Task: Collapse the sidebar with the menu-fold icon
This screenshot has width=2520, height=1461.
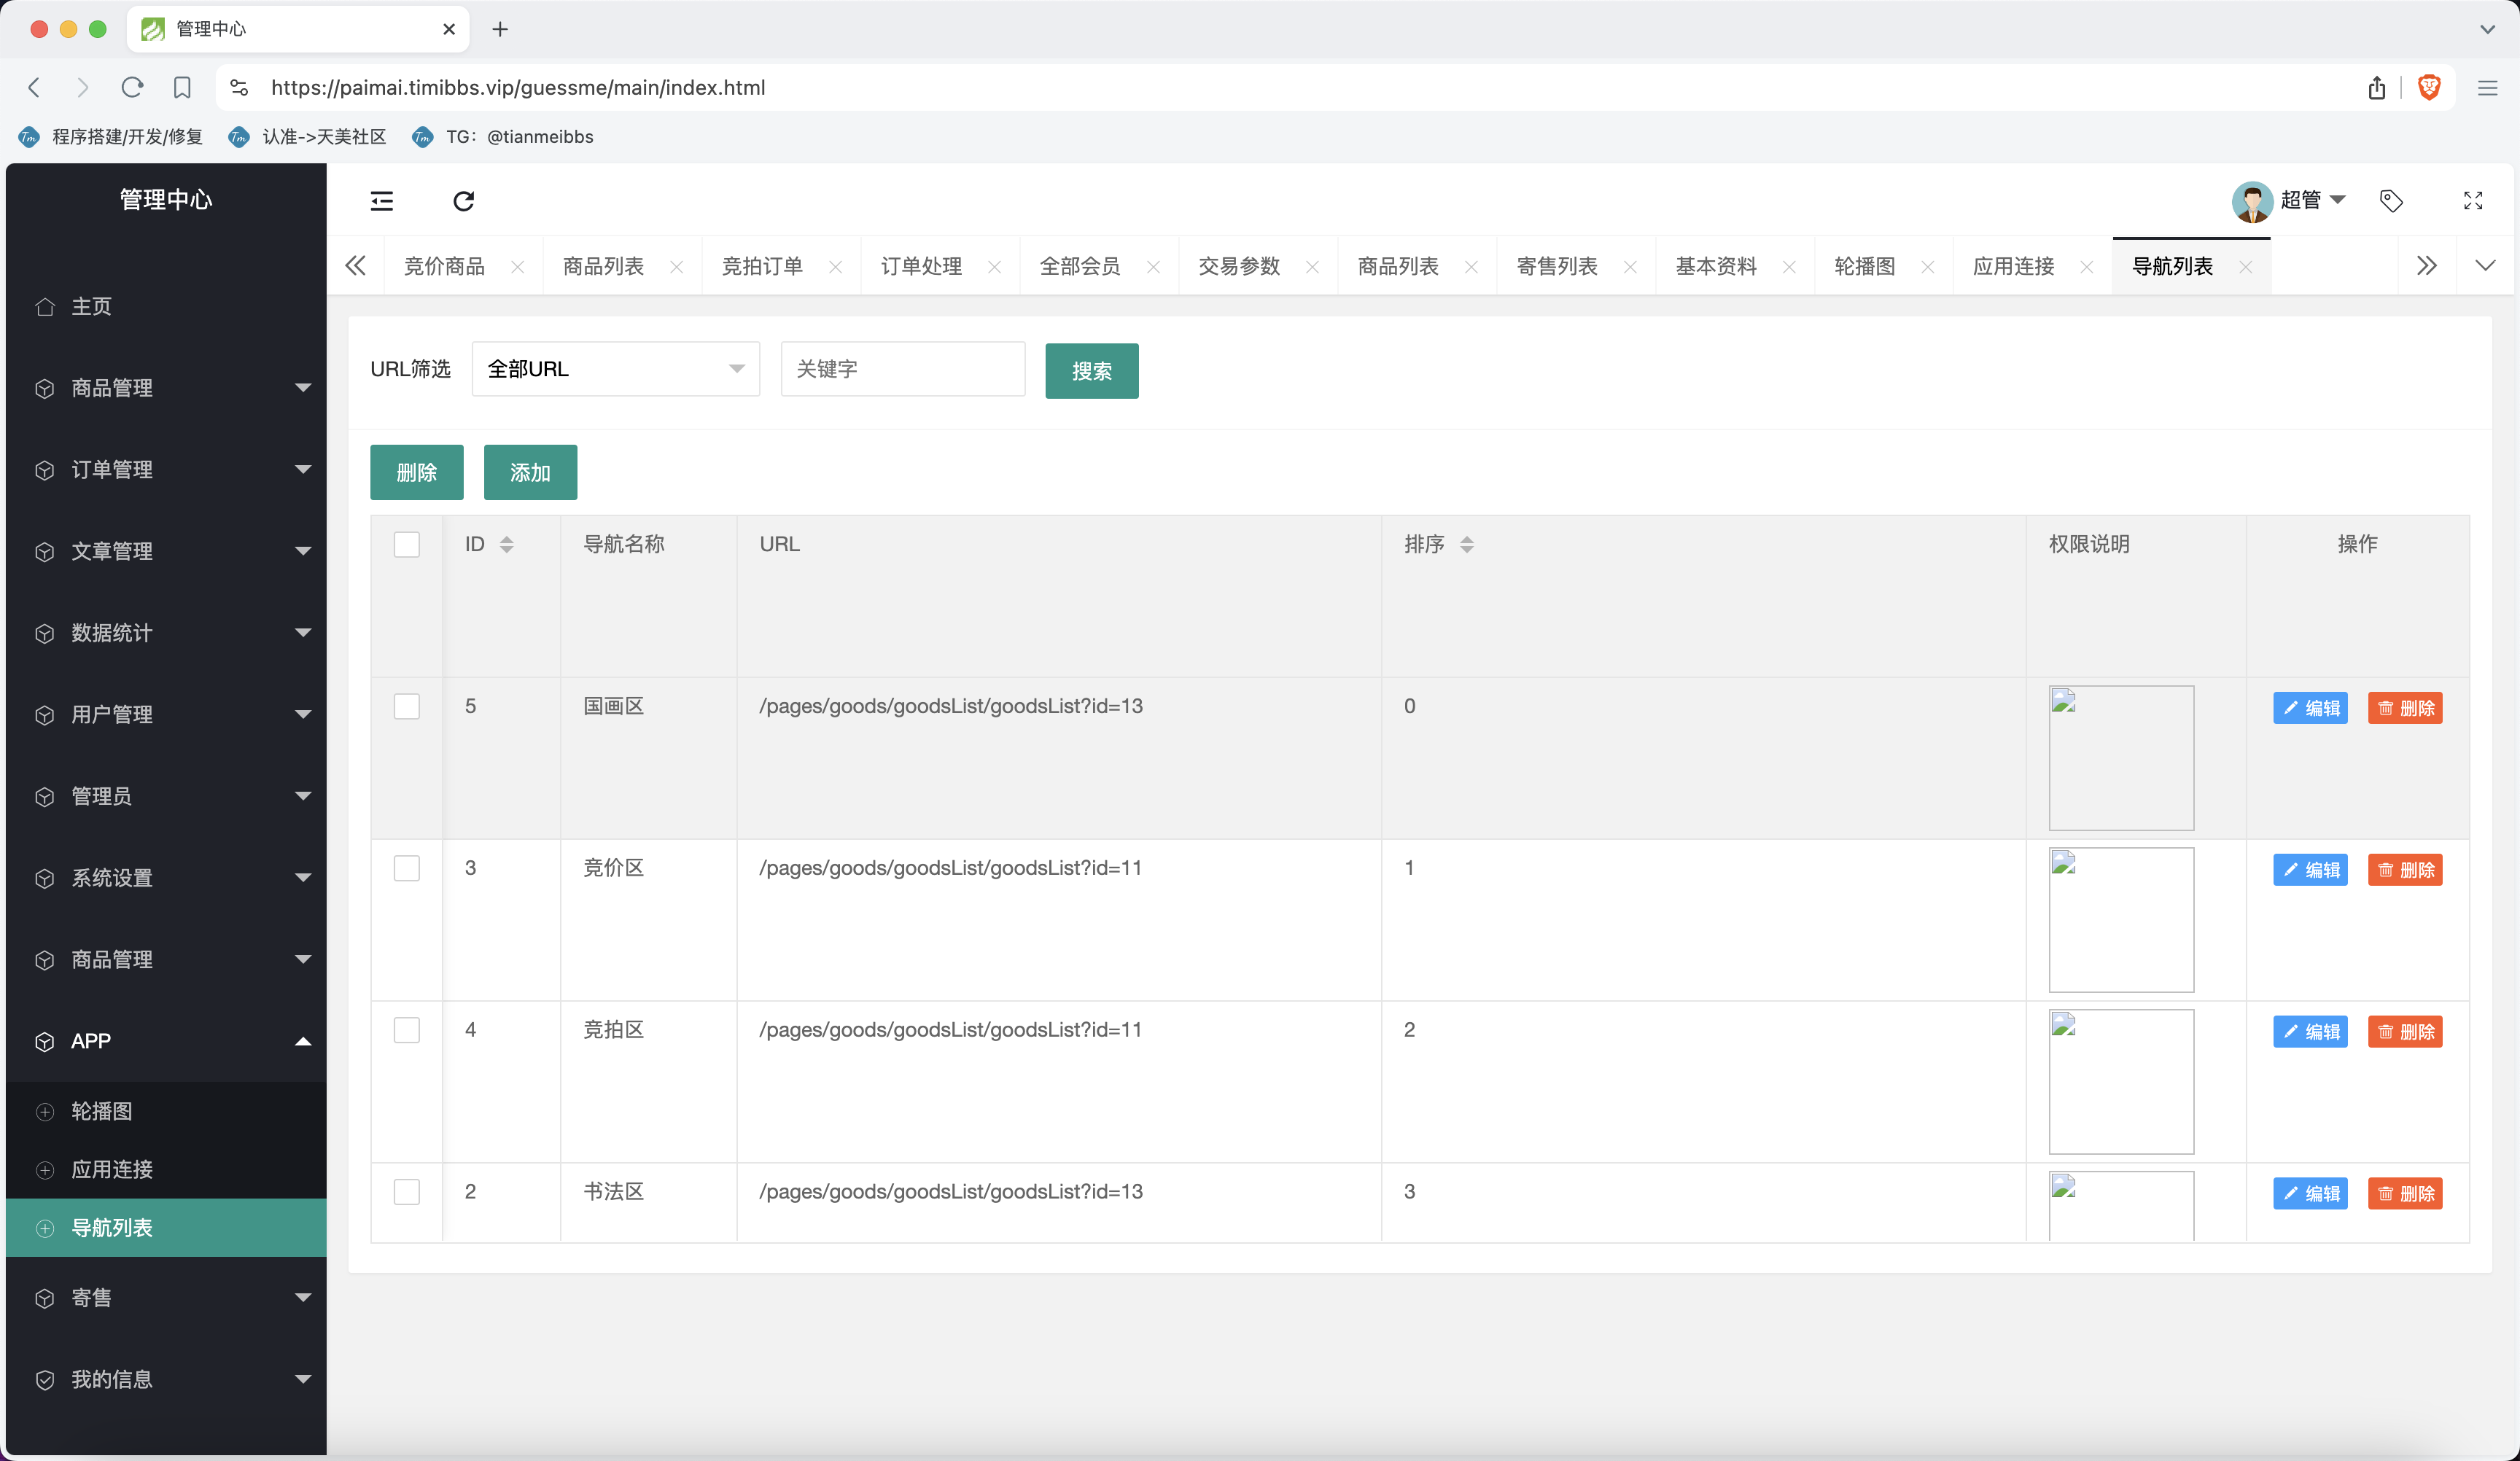Action: click(x=381, y=201)
